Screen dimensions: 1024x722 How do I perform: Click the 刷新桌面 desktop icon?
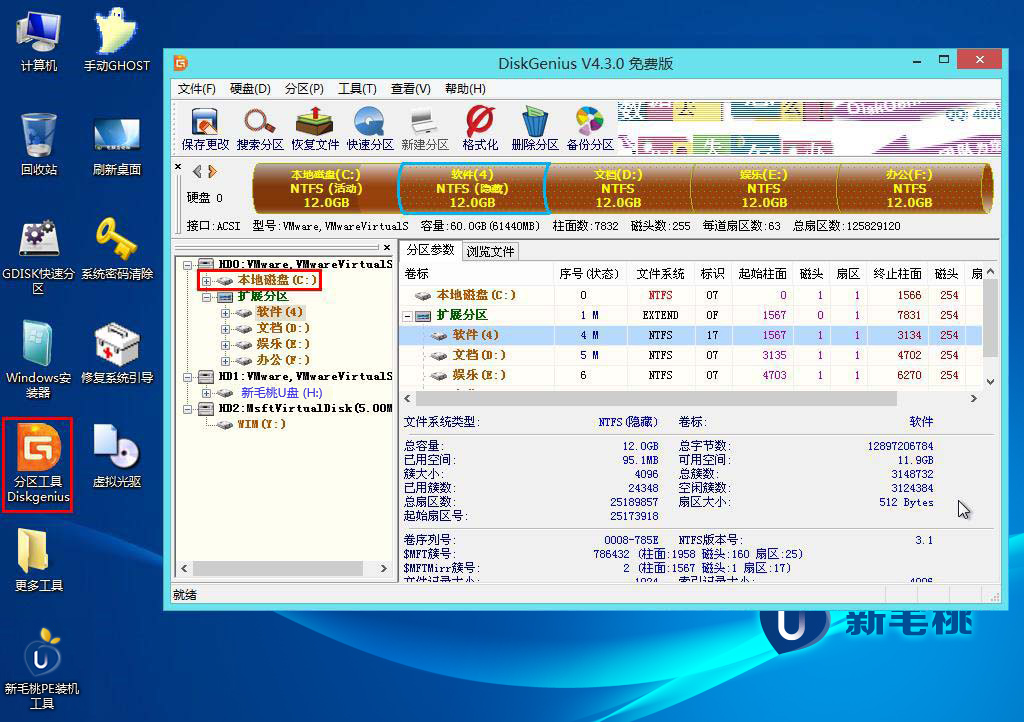click(x=116, y=144)
